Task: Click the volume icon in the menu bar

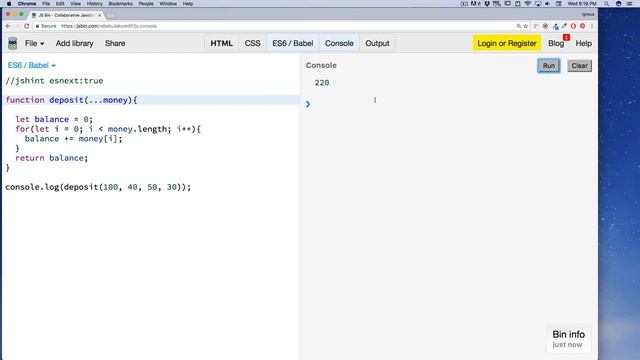Action: 547,4
